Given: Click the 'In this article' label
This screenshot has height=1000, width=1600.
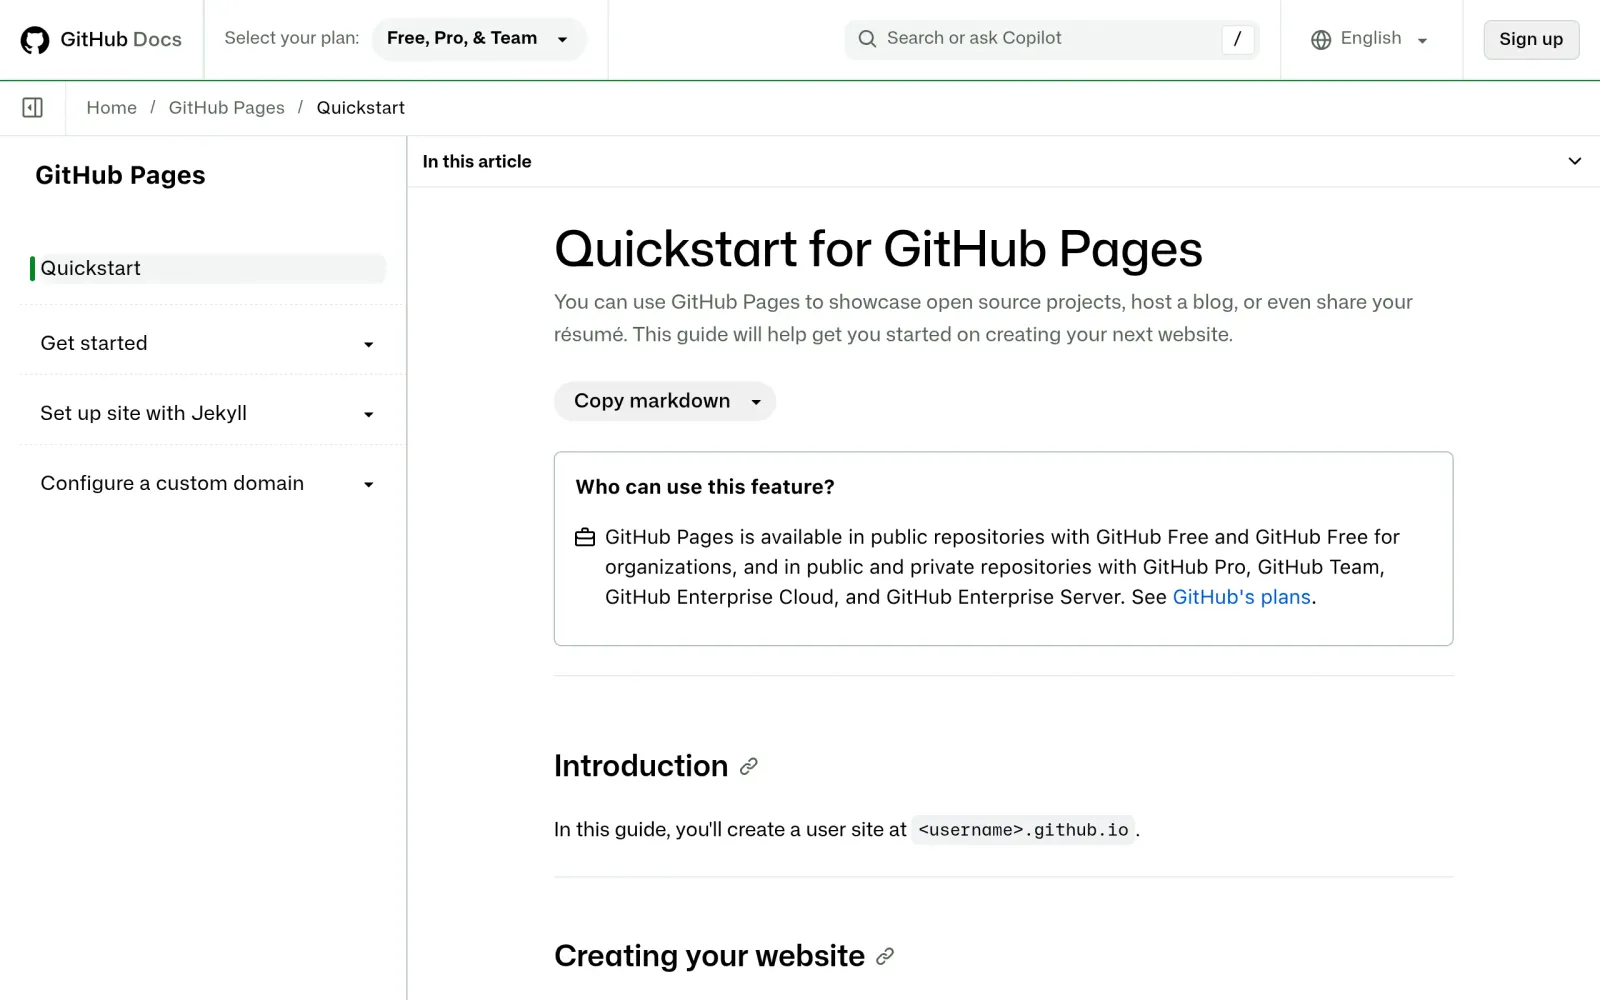Looking at the screenshot, I should tap(477, 161).
